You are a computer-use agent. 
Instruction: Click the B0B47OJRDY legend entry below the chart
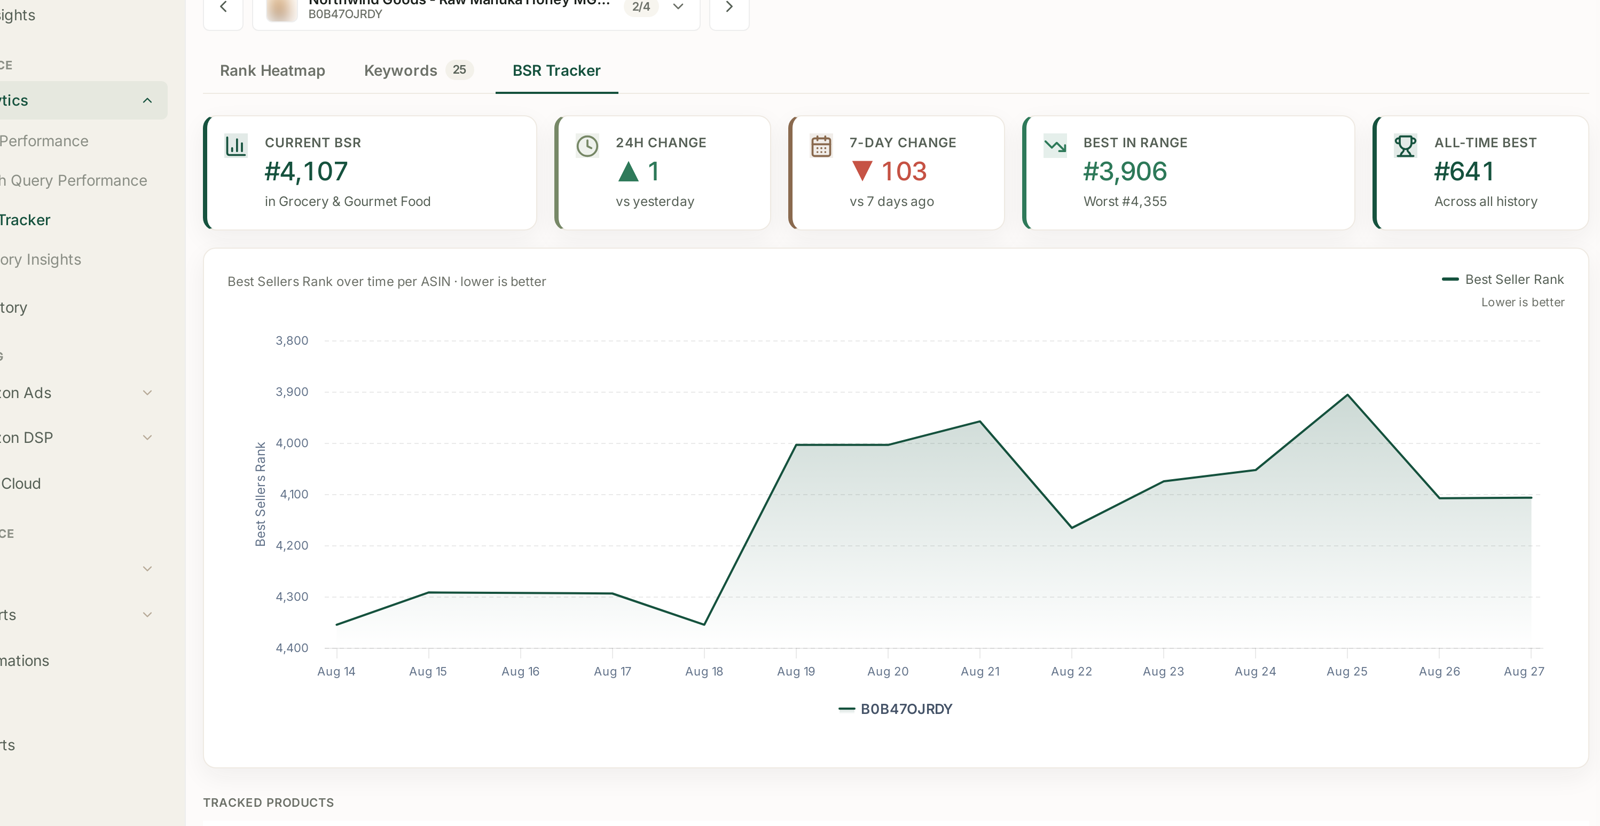895,710
